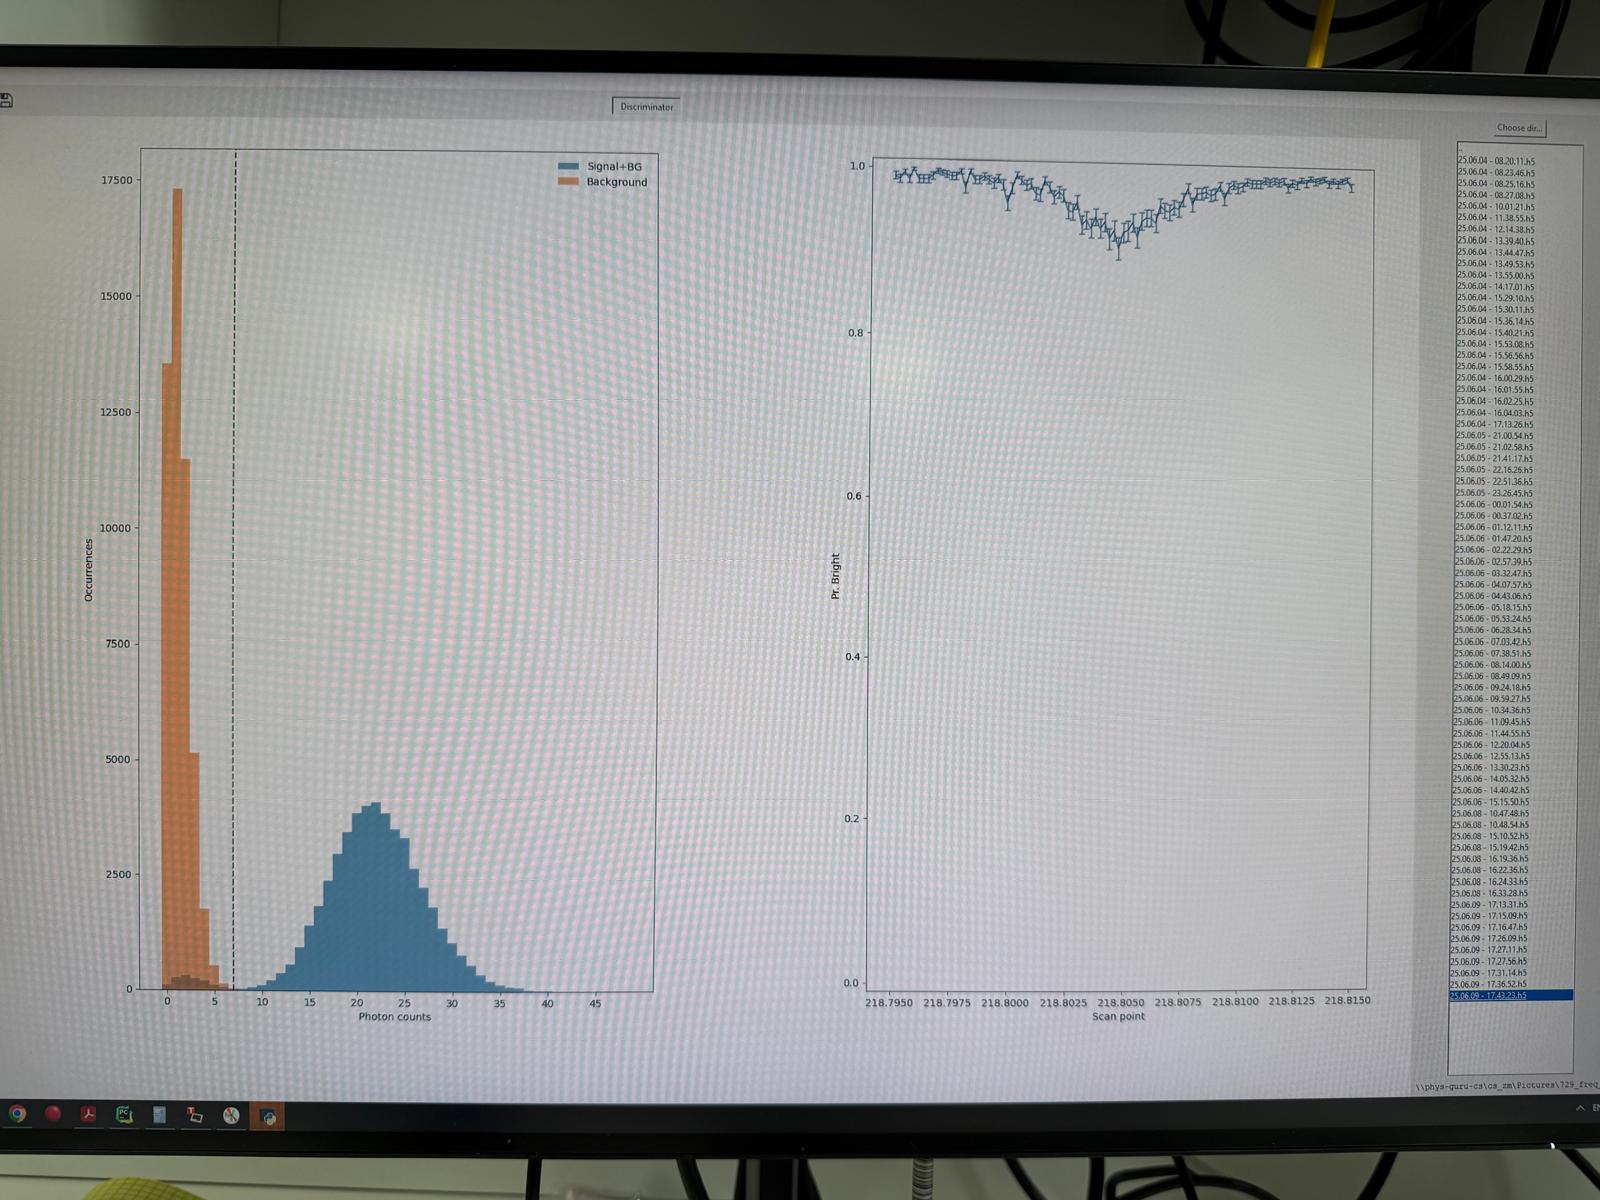Select file 25.06.04 - 08.20.11.h5
The height and width of the screenshot is (1200, 1600).
[x=1495, y=161]
